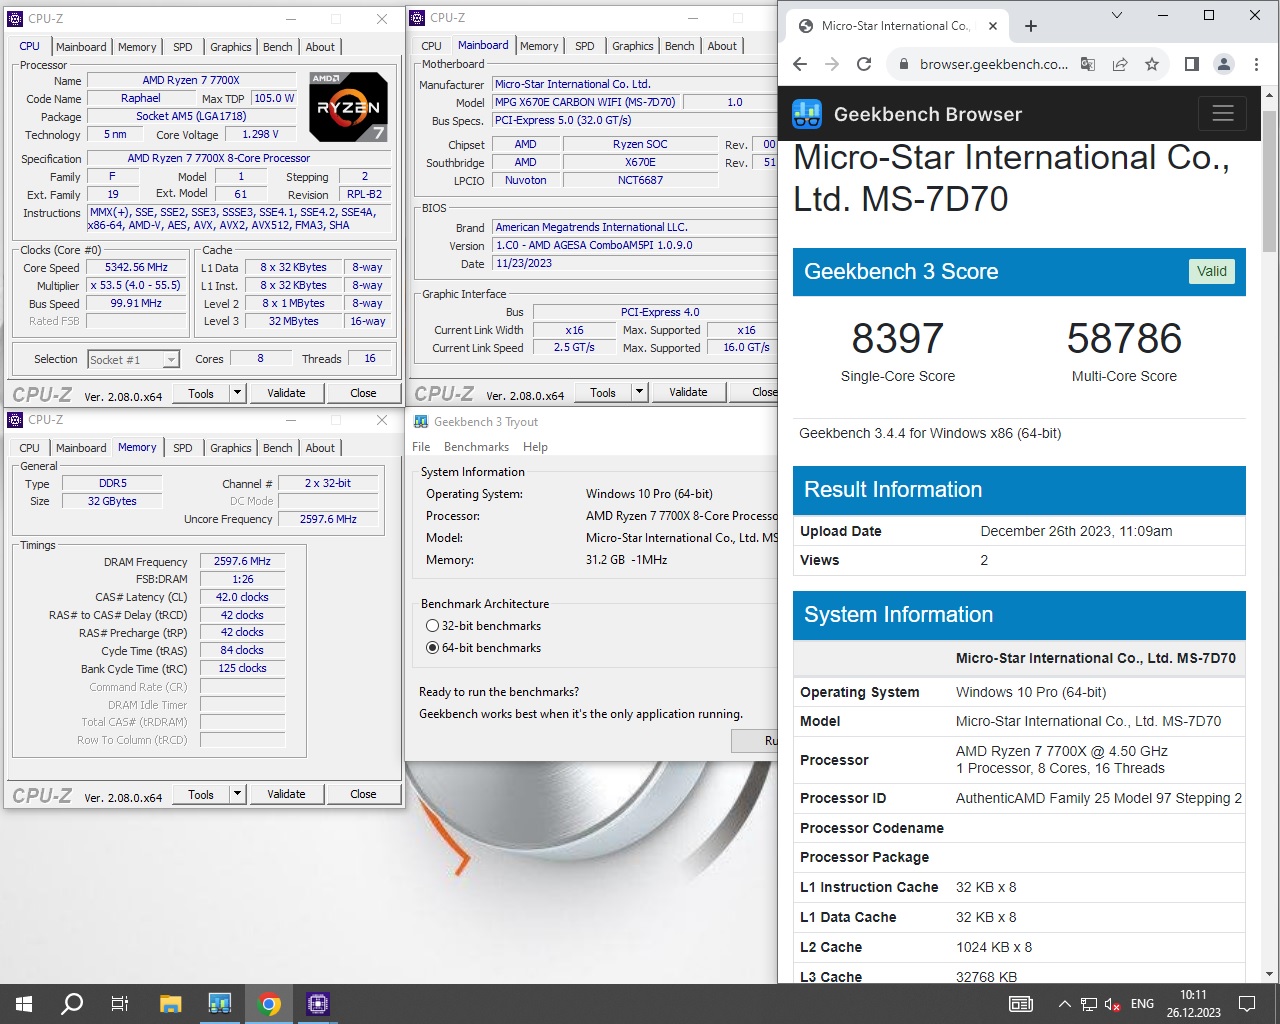Switch to Chrome on taskbar
Image resolution: width=1280 pixels, height=1024 pixels.
(269, 1004)
